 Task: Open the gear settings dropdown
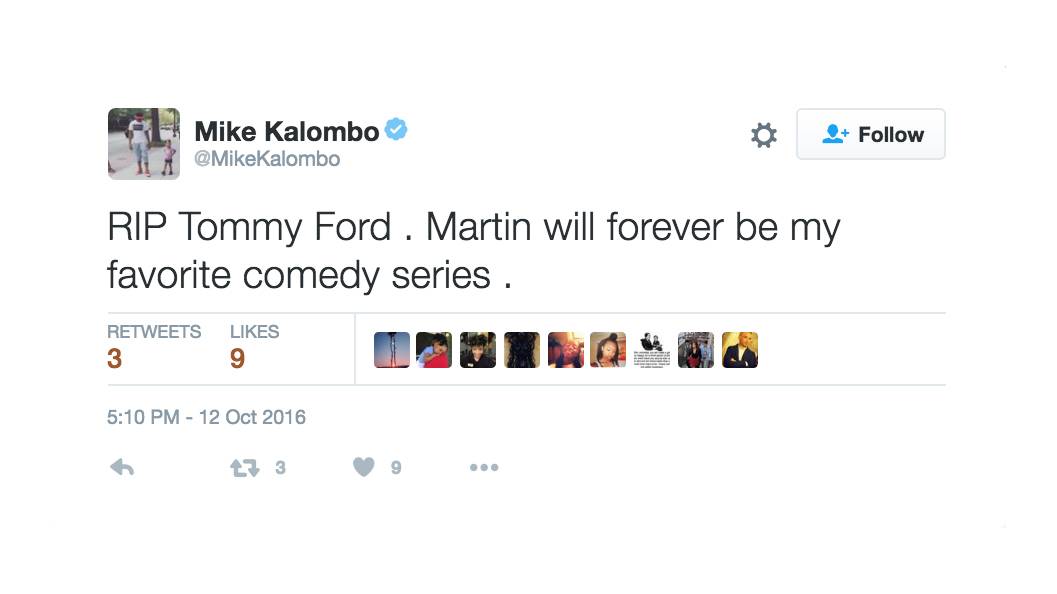764,135
